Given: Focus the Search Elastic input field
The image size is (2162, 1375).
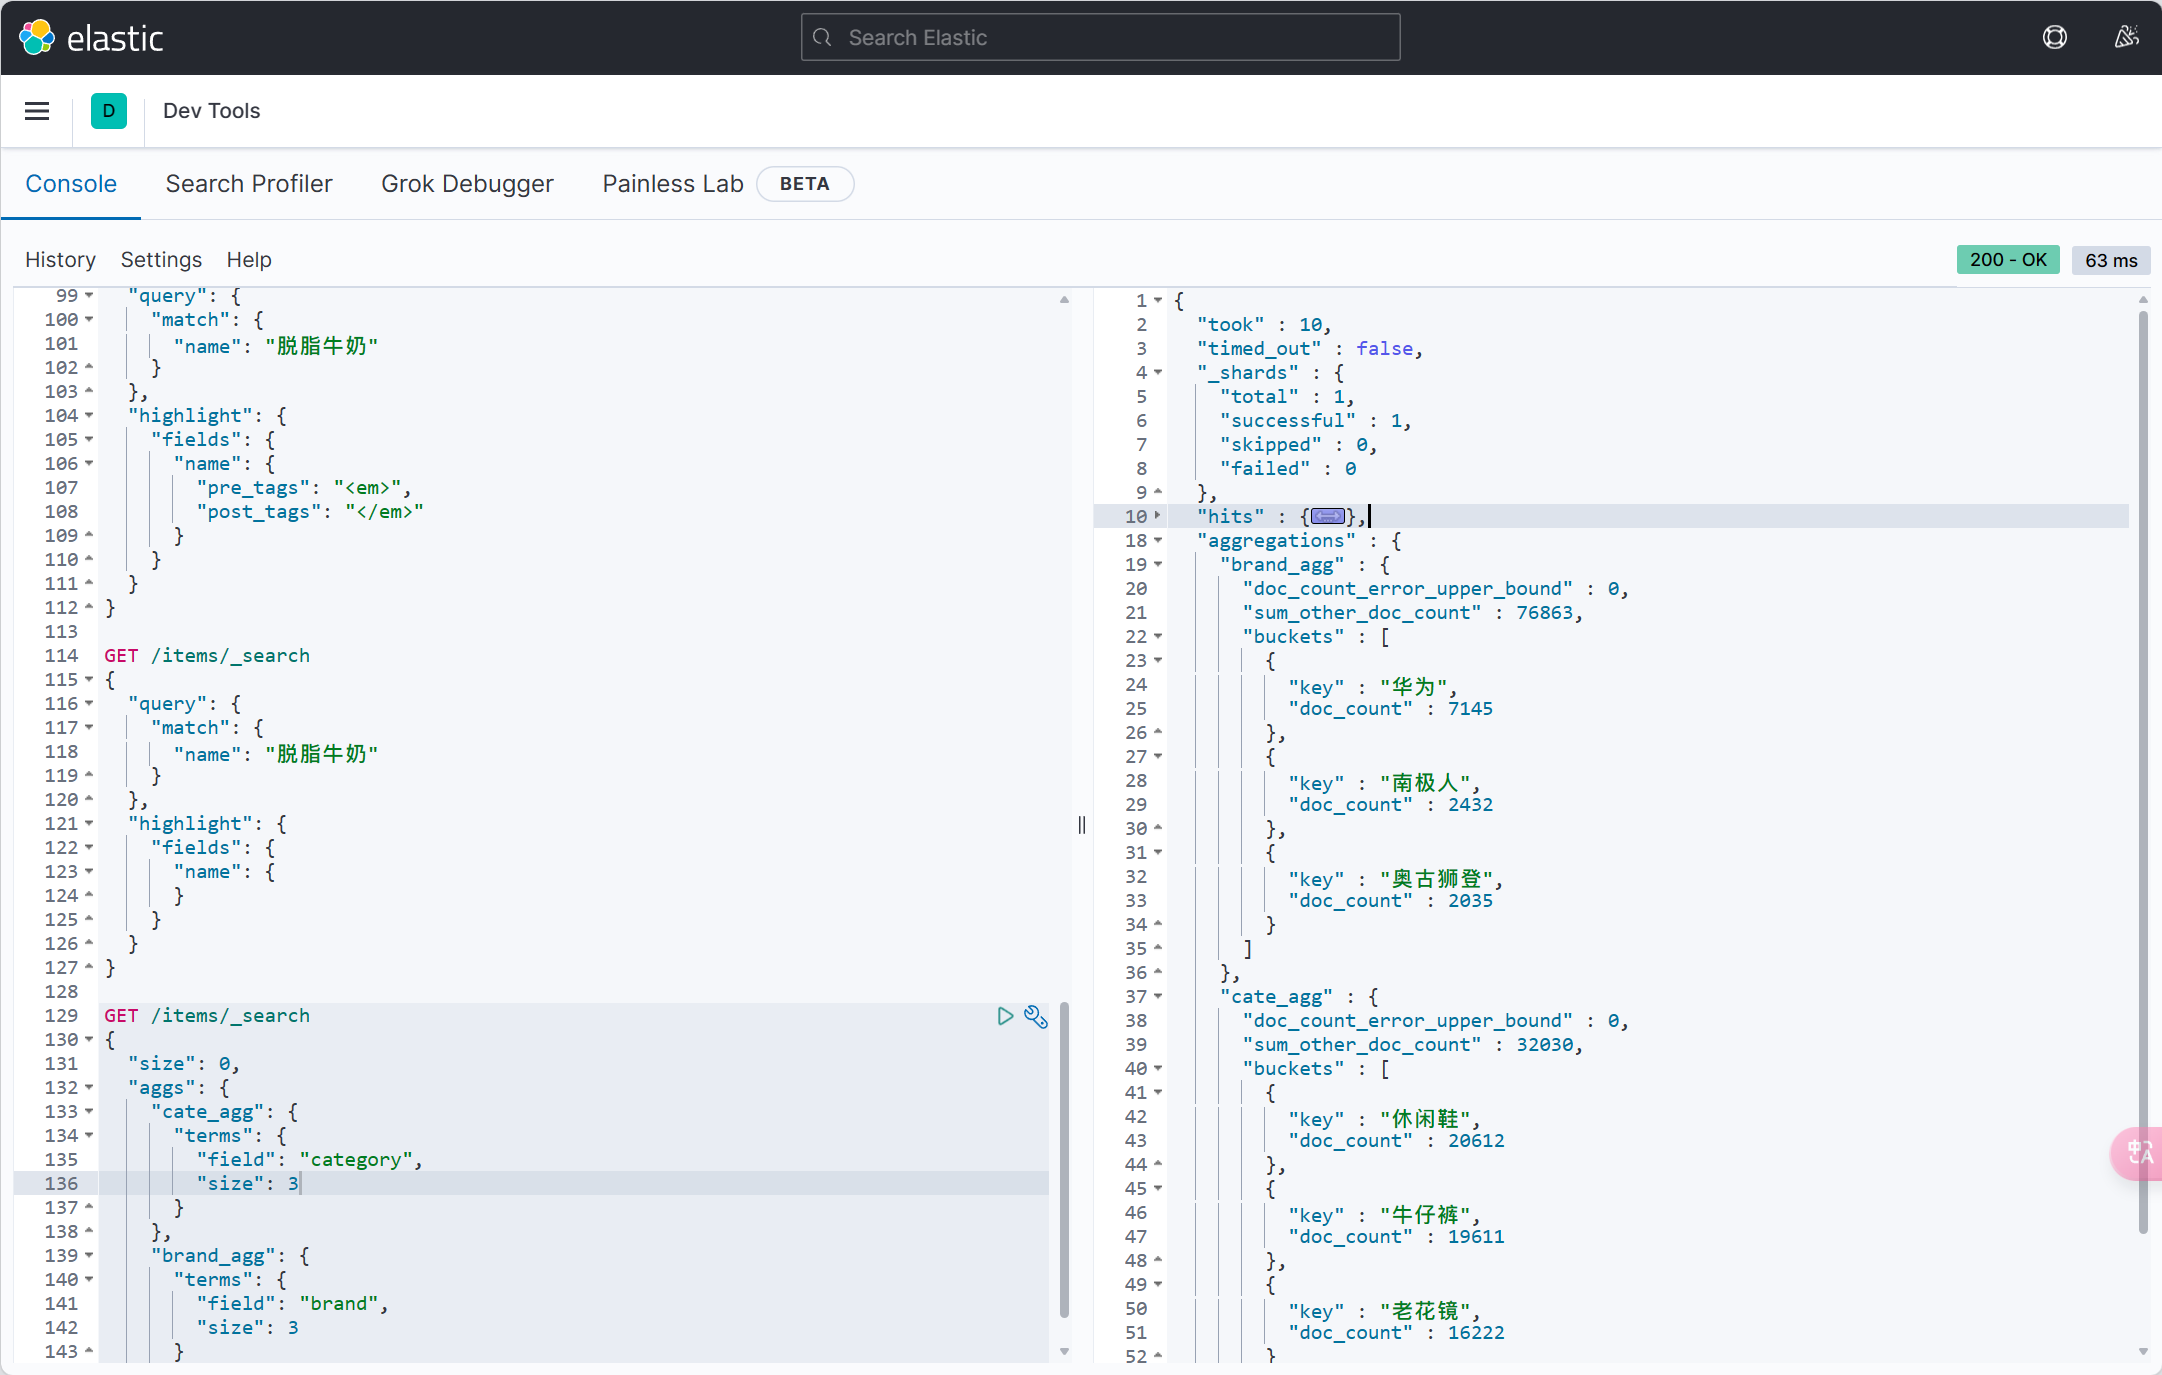Looking at the screenshot, I should pyautogui.click(x=1100, y=38).
